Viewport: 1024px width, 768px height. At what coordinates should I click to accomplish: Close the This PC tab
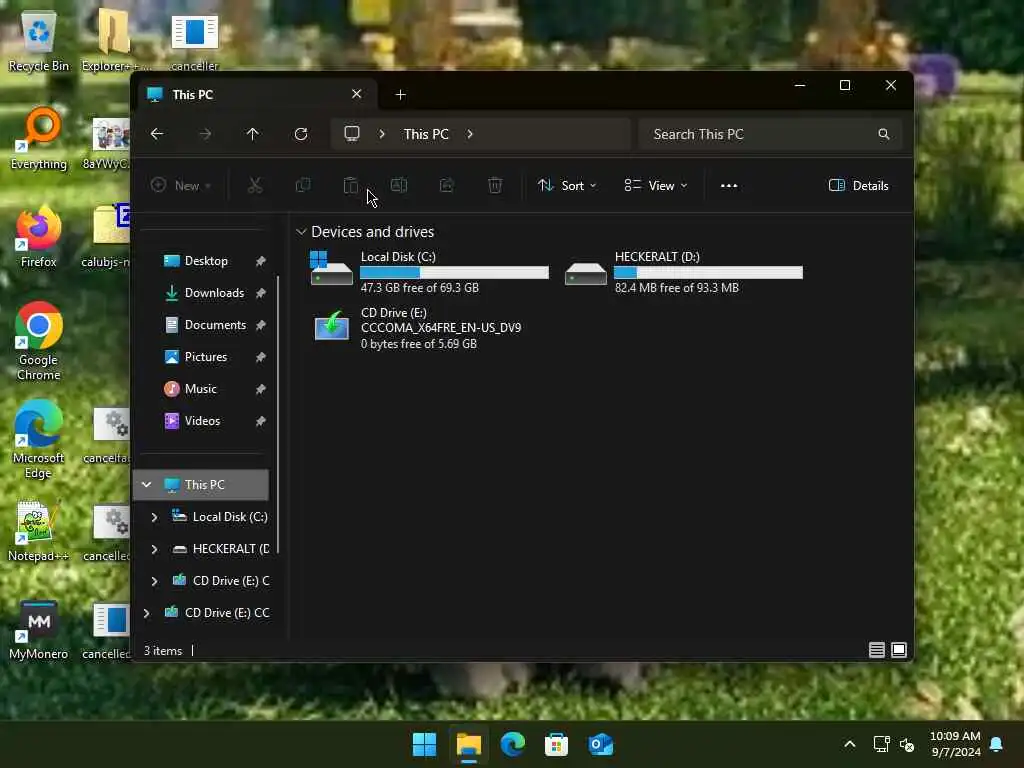(357, 94)
